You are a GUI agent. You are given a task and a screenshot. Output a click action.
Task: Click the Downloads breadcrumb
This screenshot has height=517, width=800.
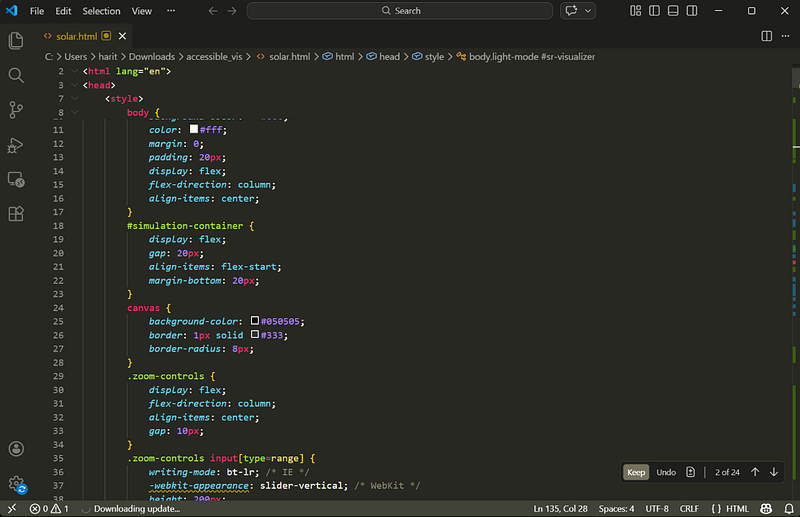point(152,57)
